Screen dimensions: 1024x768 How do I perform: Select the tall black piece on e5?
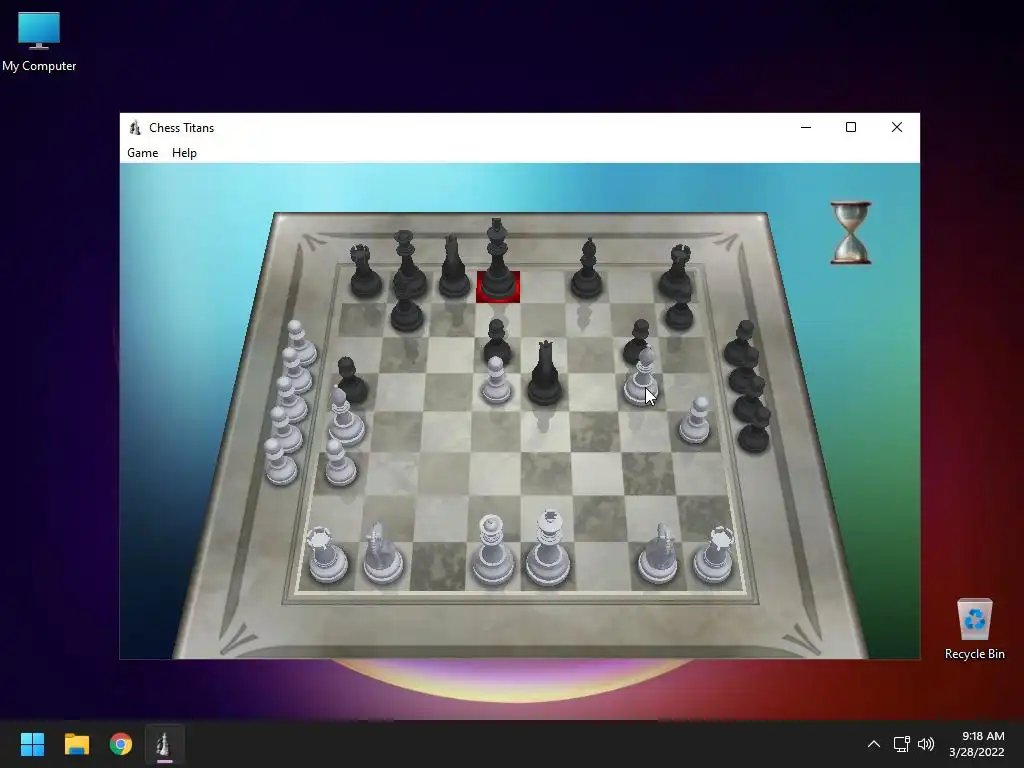click(545, 373)
